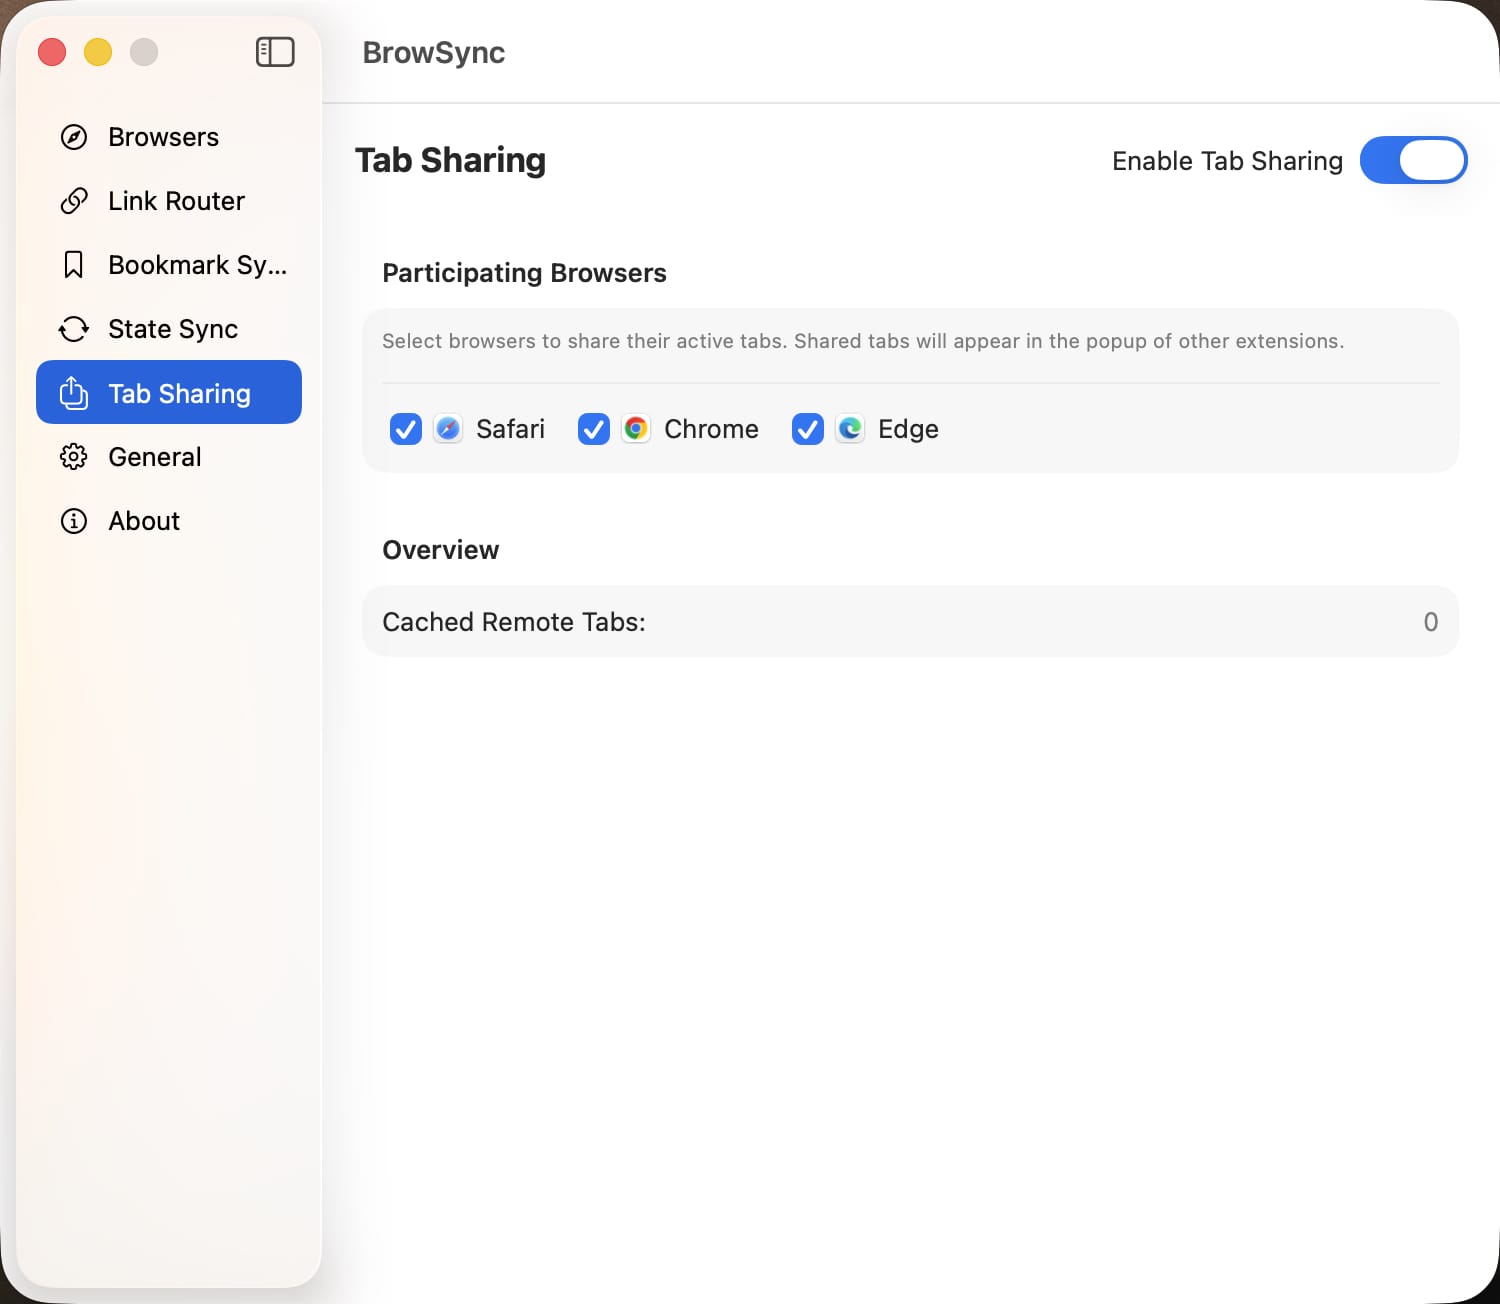Minimize window with the yellow button
The width and height of the screenshot is (1500, 1304).
(x=98, y=52)
